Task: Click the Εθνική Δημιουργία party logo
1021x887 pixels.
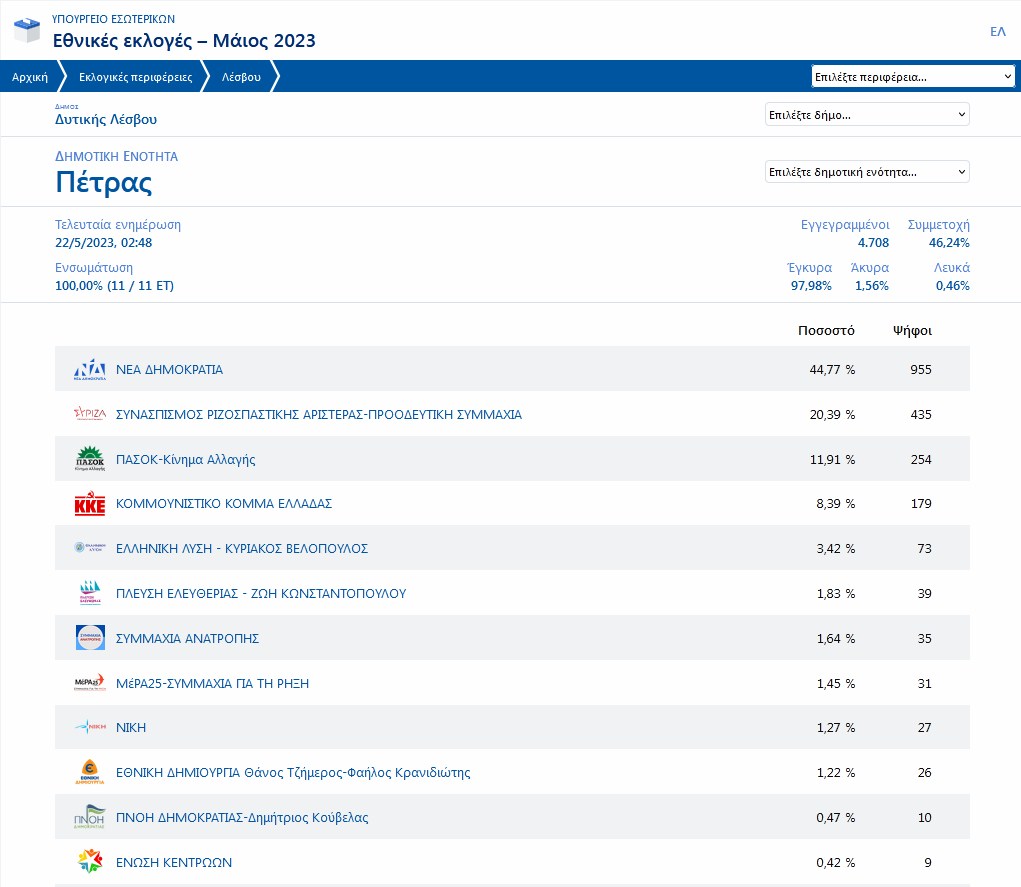Action: tap(90, 772)
